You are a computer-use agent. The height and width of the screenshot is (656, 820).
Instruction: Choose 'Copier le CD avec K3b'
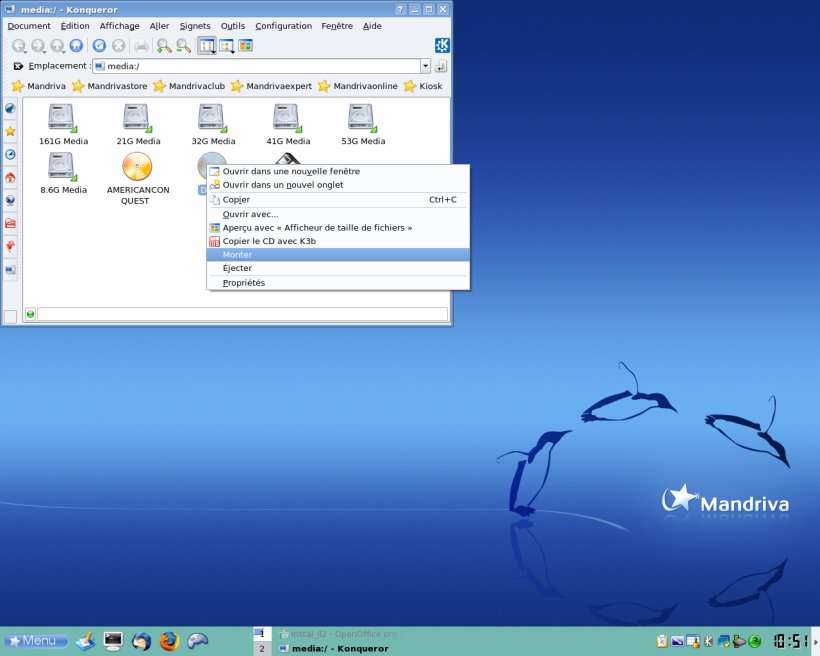tap(338, 241)
